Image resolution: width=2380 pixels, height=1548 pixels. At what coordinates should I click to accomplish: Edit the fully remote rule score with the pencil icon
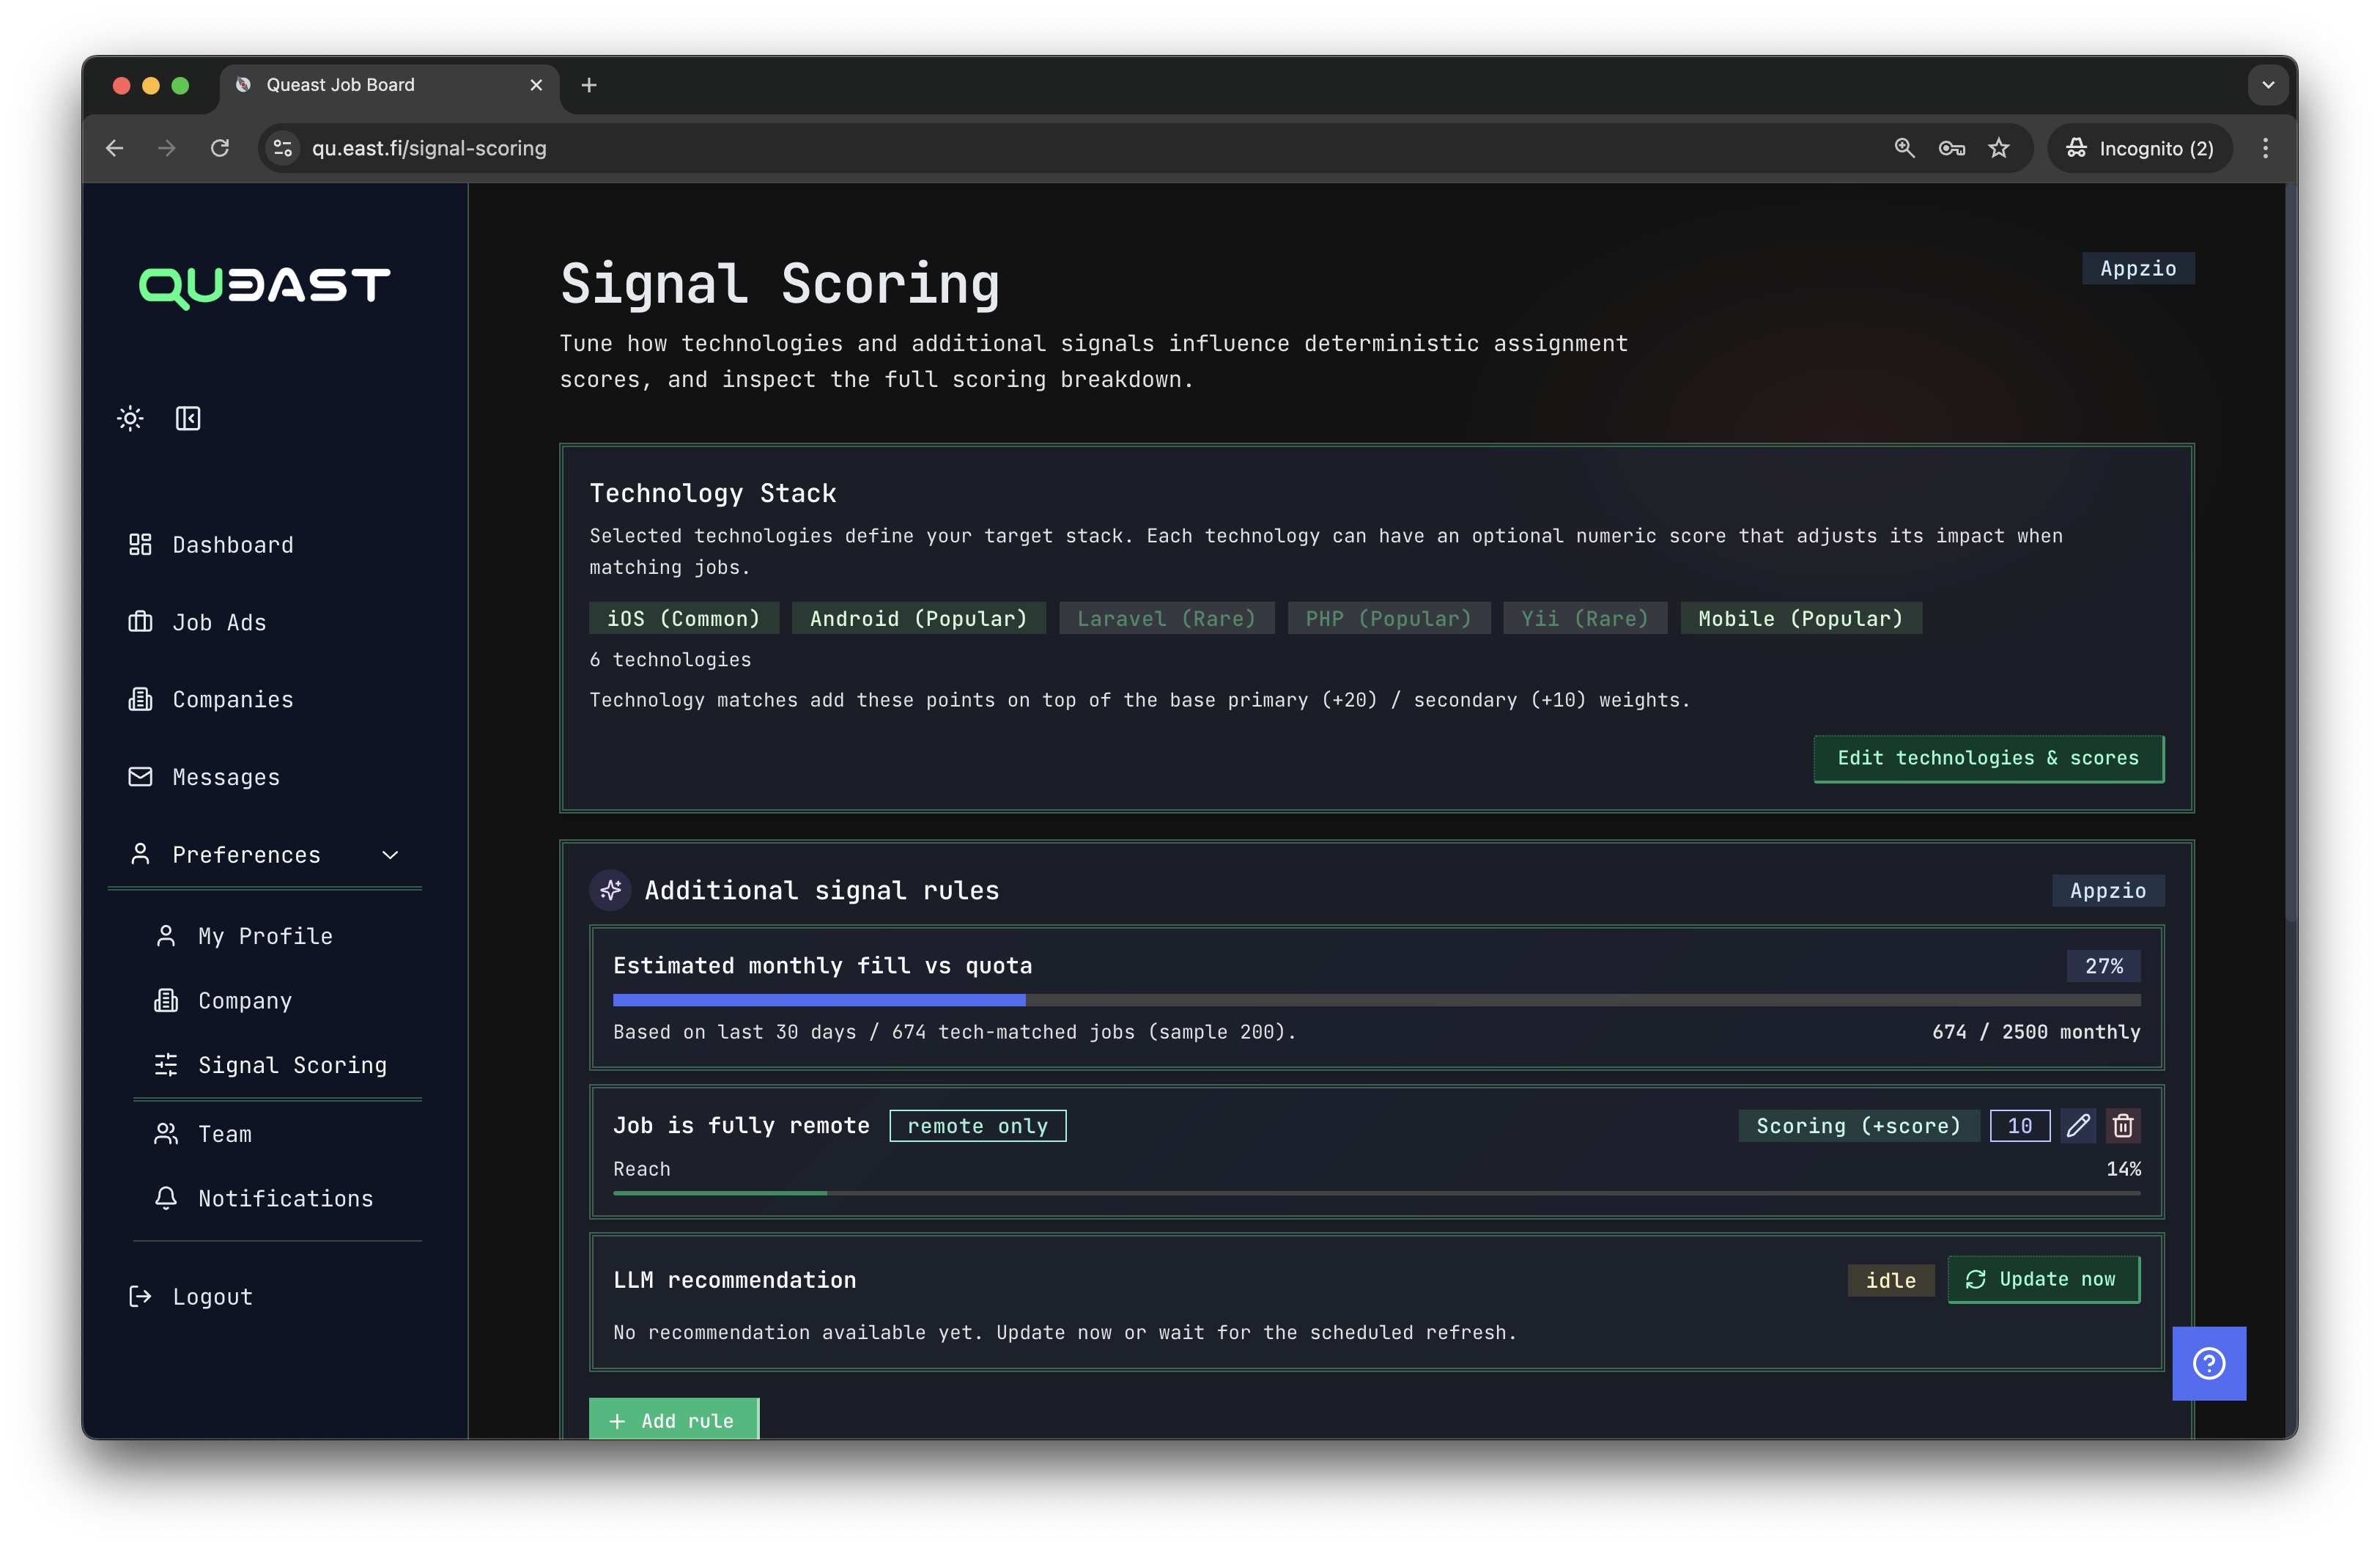2078,1125
